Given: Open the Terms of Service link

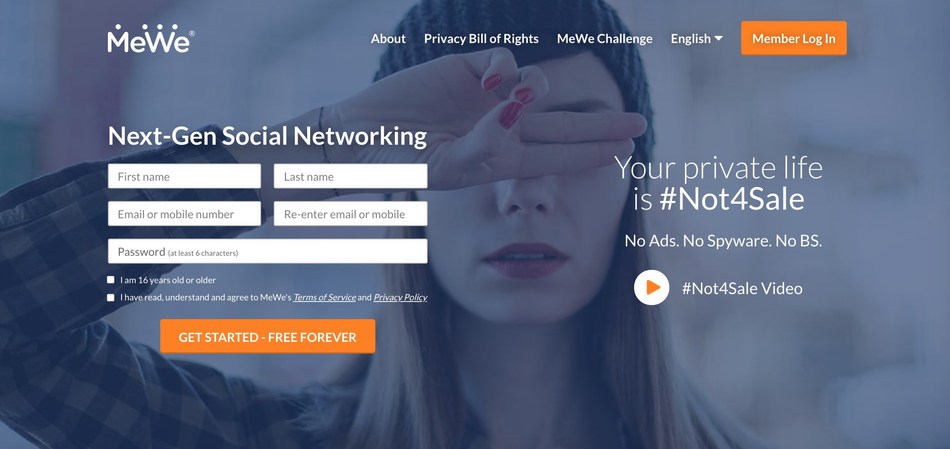Looking at the screenshot, I should [x=325, y=298].
